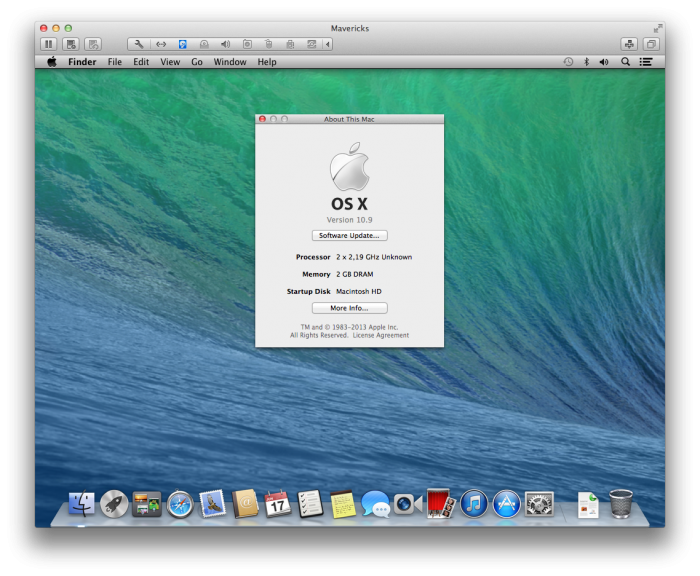Pause the Mavericks virtual machine
Image resolution: width=700 pixels, height=576 pixels.
pyautogui.click(x=48, y=44)
